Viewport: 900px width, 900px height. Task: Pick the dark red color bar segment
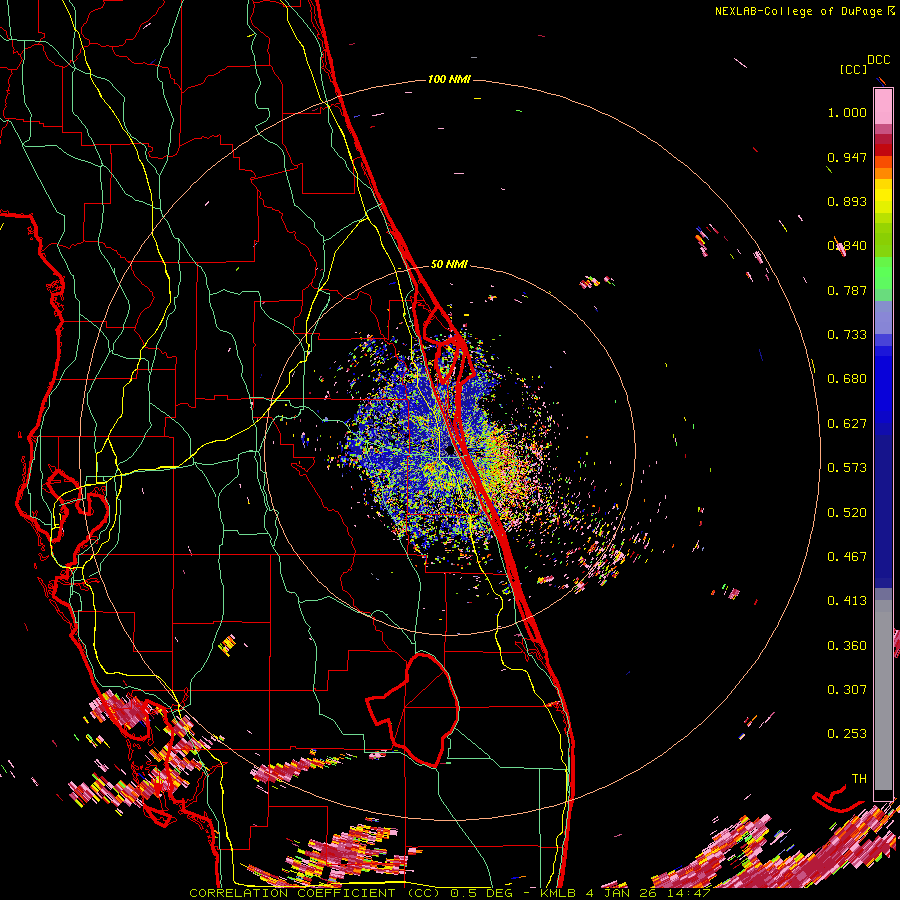(x=883, y=149)
